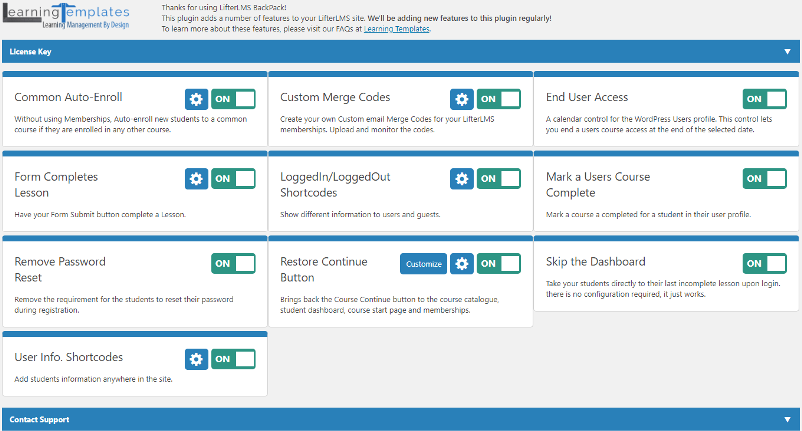Click 'Mark a course a completed' description
Screen dimensions: 802x431
pos(649,215)
